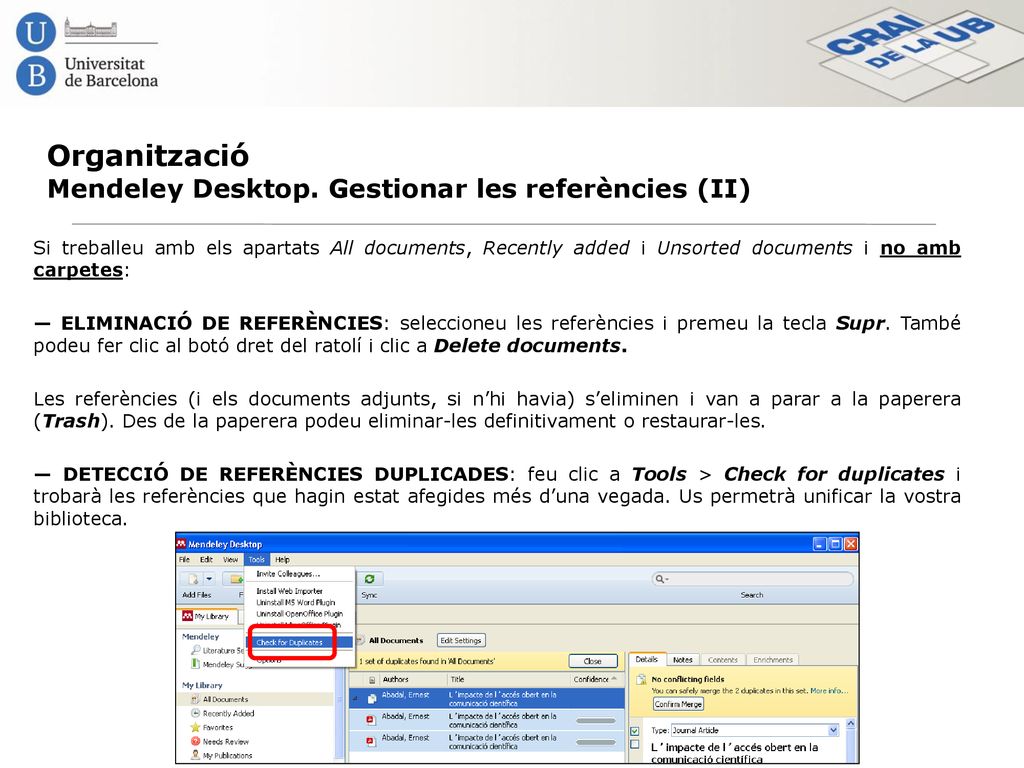Switch to the Enrichments tab
Viewport: 1024px width, 768px height.
point(773,660)
